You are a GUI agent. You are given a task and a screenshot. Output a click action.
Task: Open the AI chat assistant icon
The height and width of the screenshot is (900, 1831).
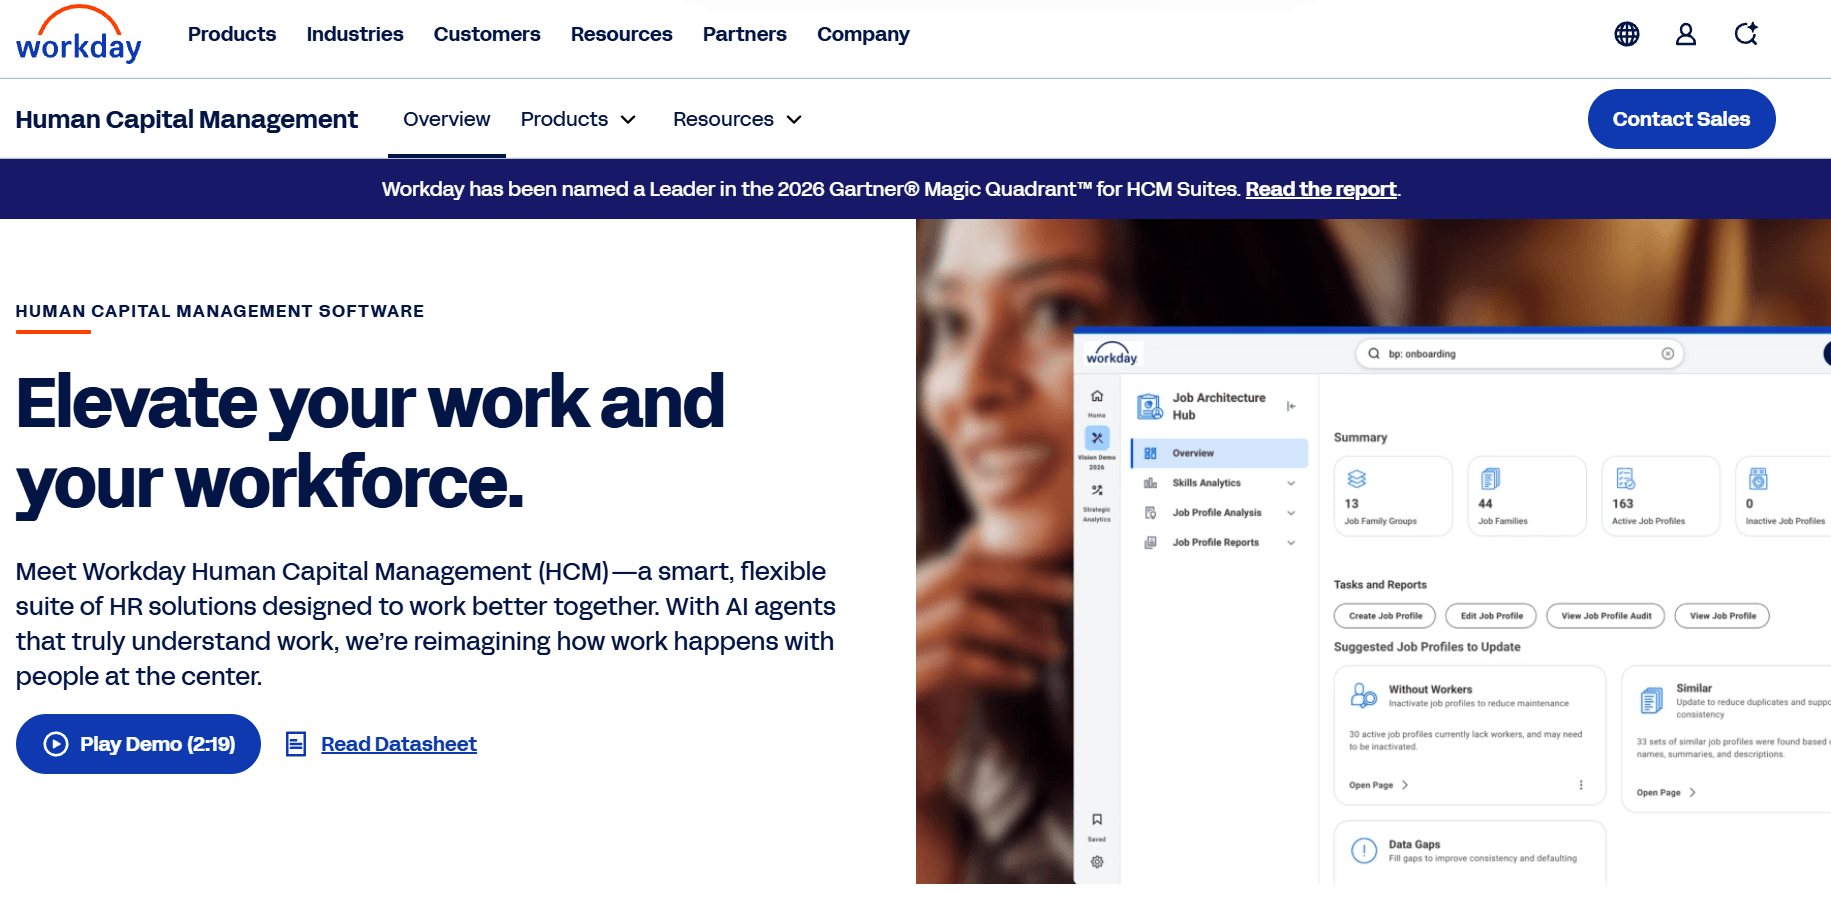click(x=1746, y=34)
